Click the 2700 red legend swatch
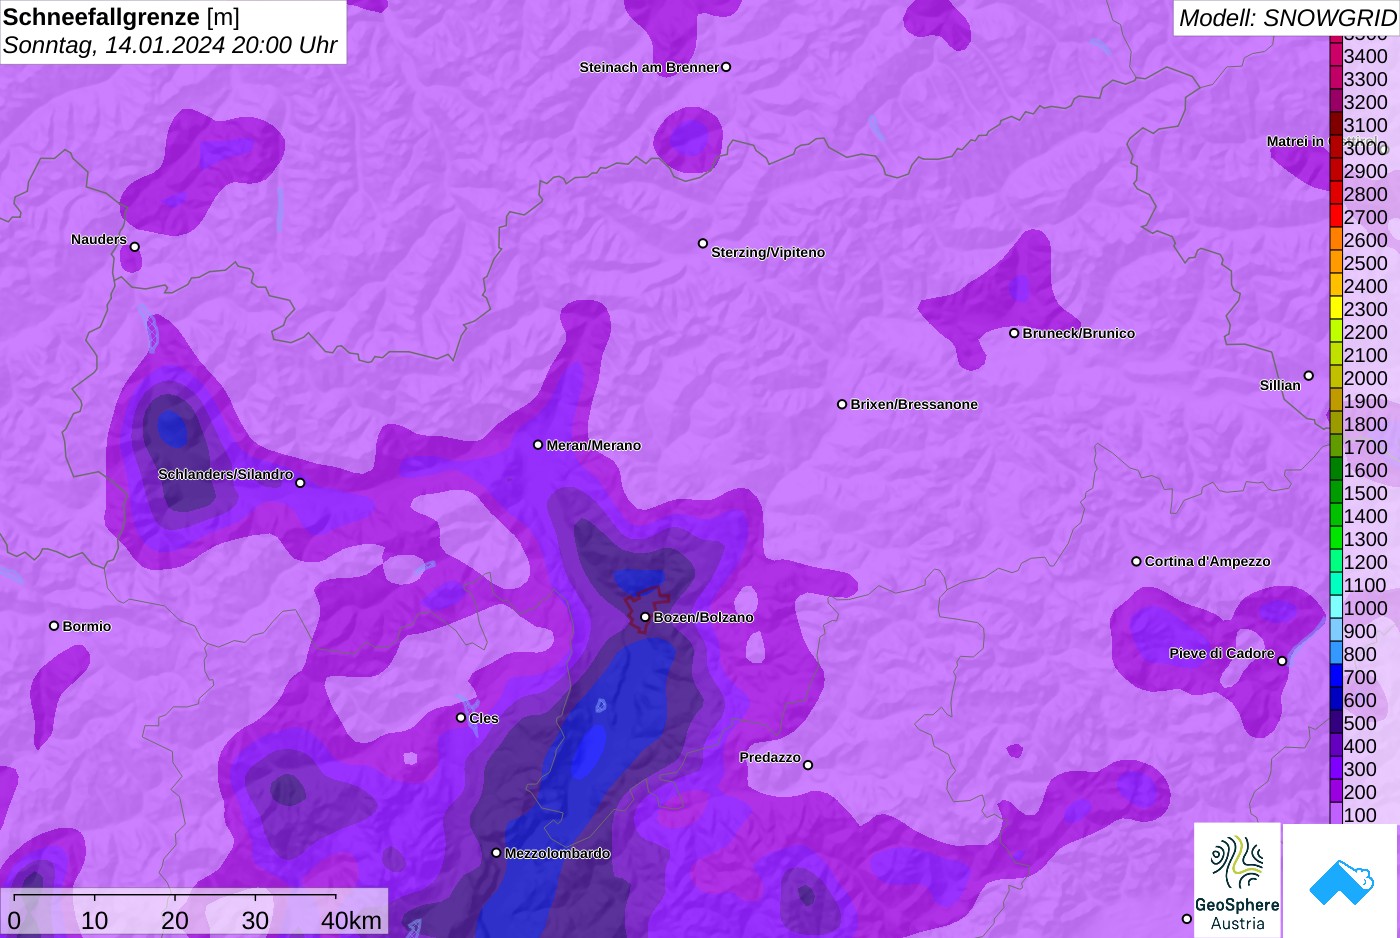This screenshot has height=938, width=1400. 1336,217
